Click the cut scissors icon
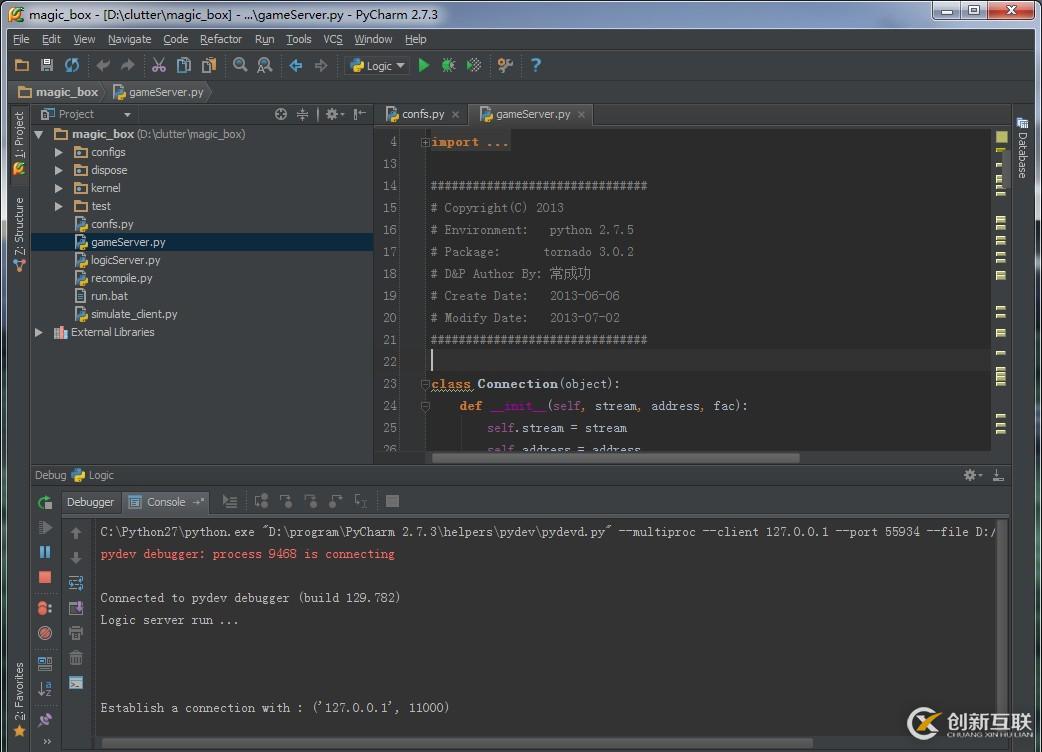 click(x=158, y=65)
